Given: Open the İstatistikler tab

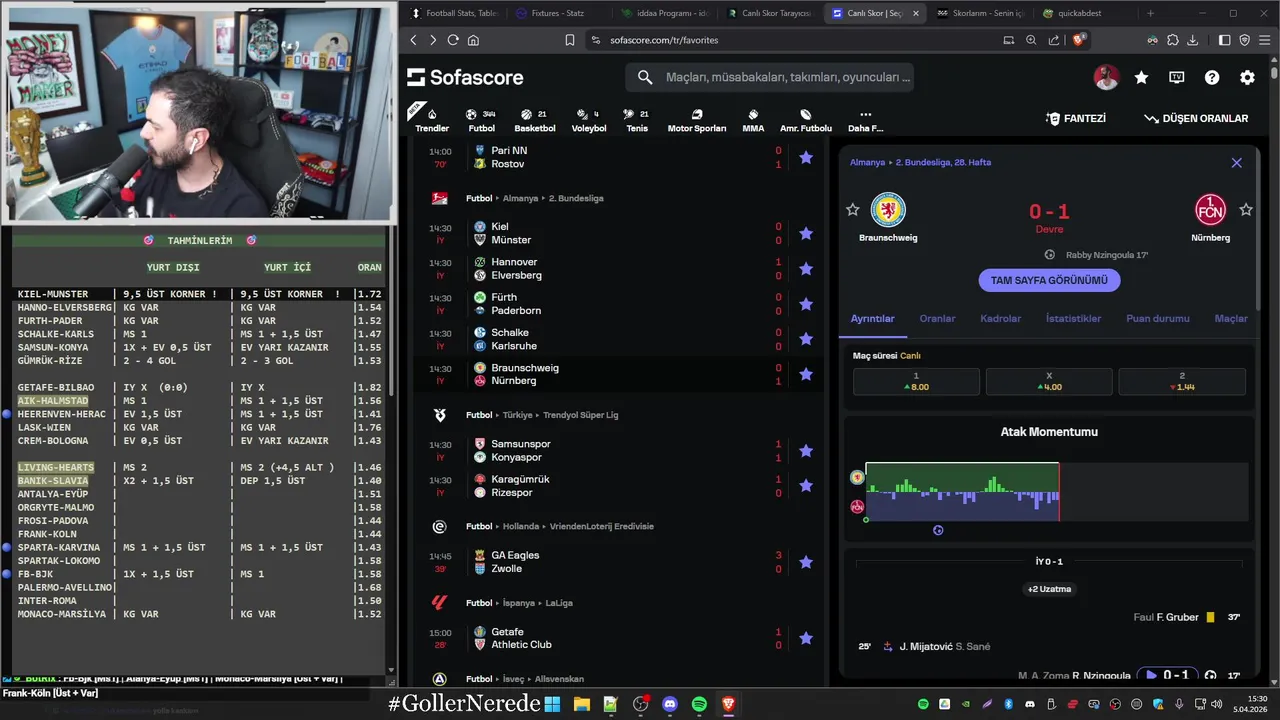Looking at the screenshot, I should 1073,318.
